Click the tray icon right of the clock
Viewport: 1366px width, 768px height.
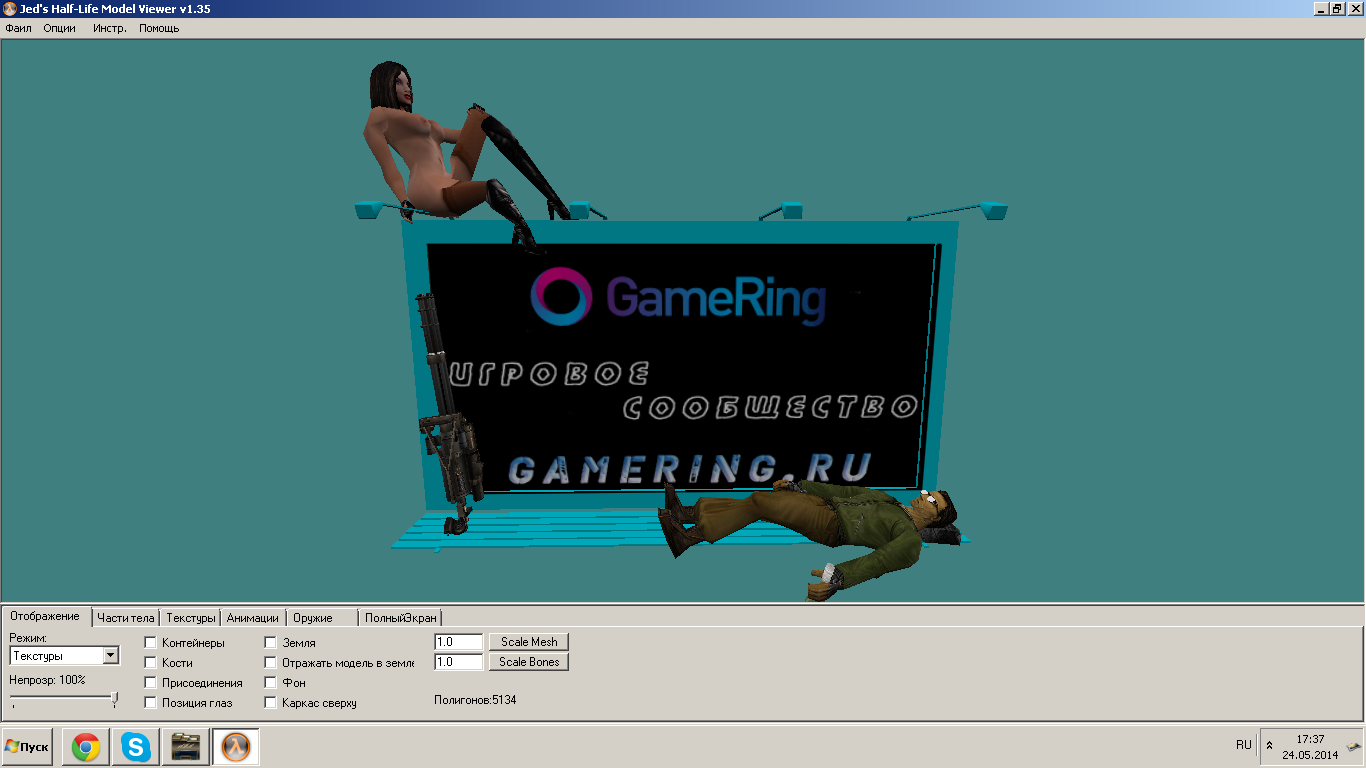pos(1353,746)
